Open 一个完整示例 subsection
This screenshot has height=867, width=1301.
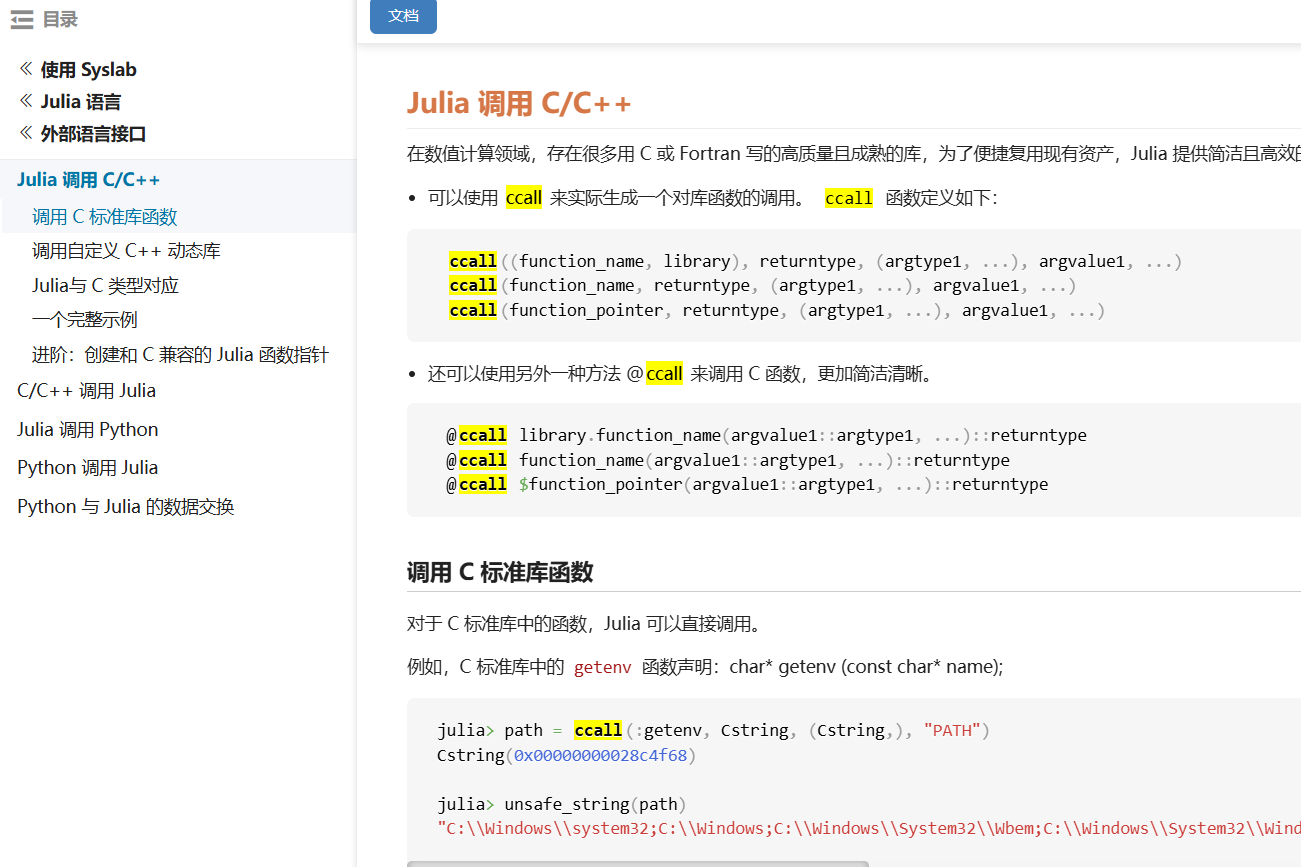point(84,320)
